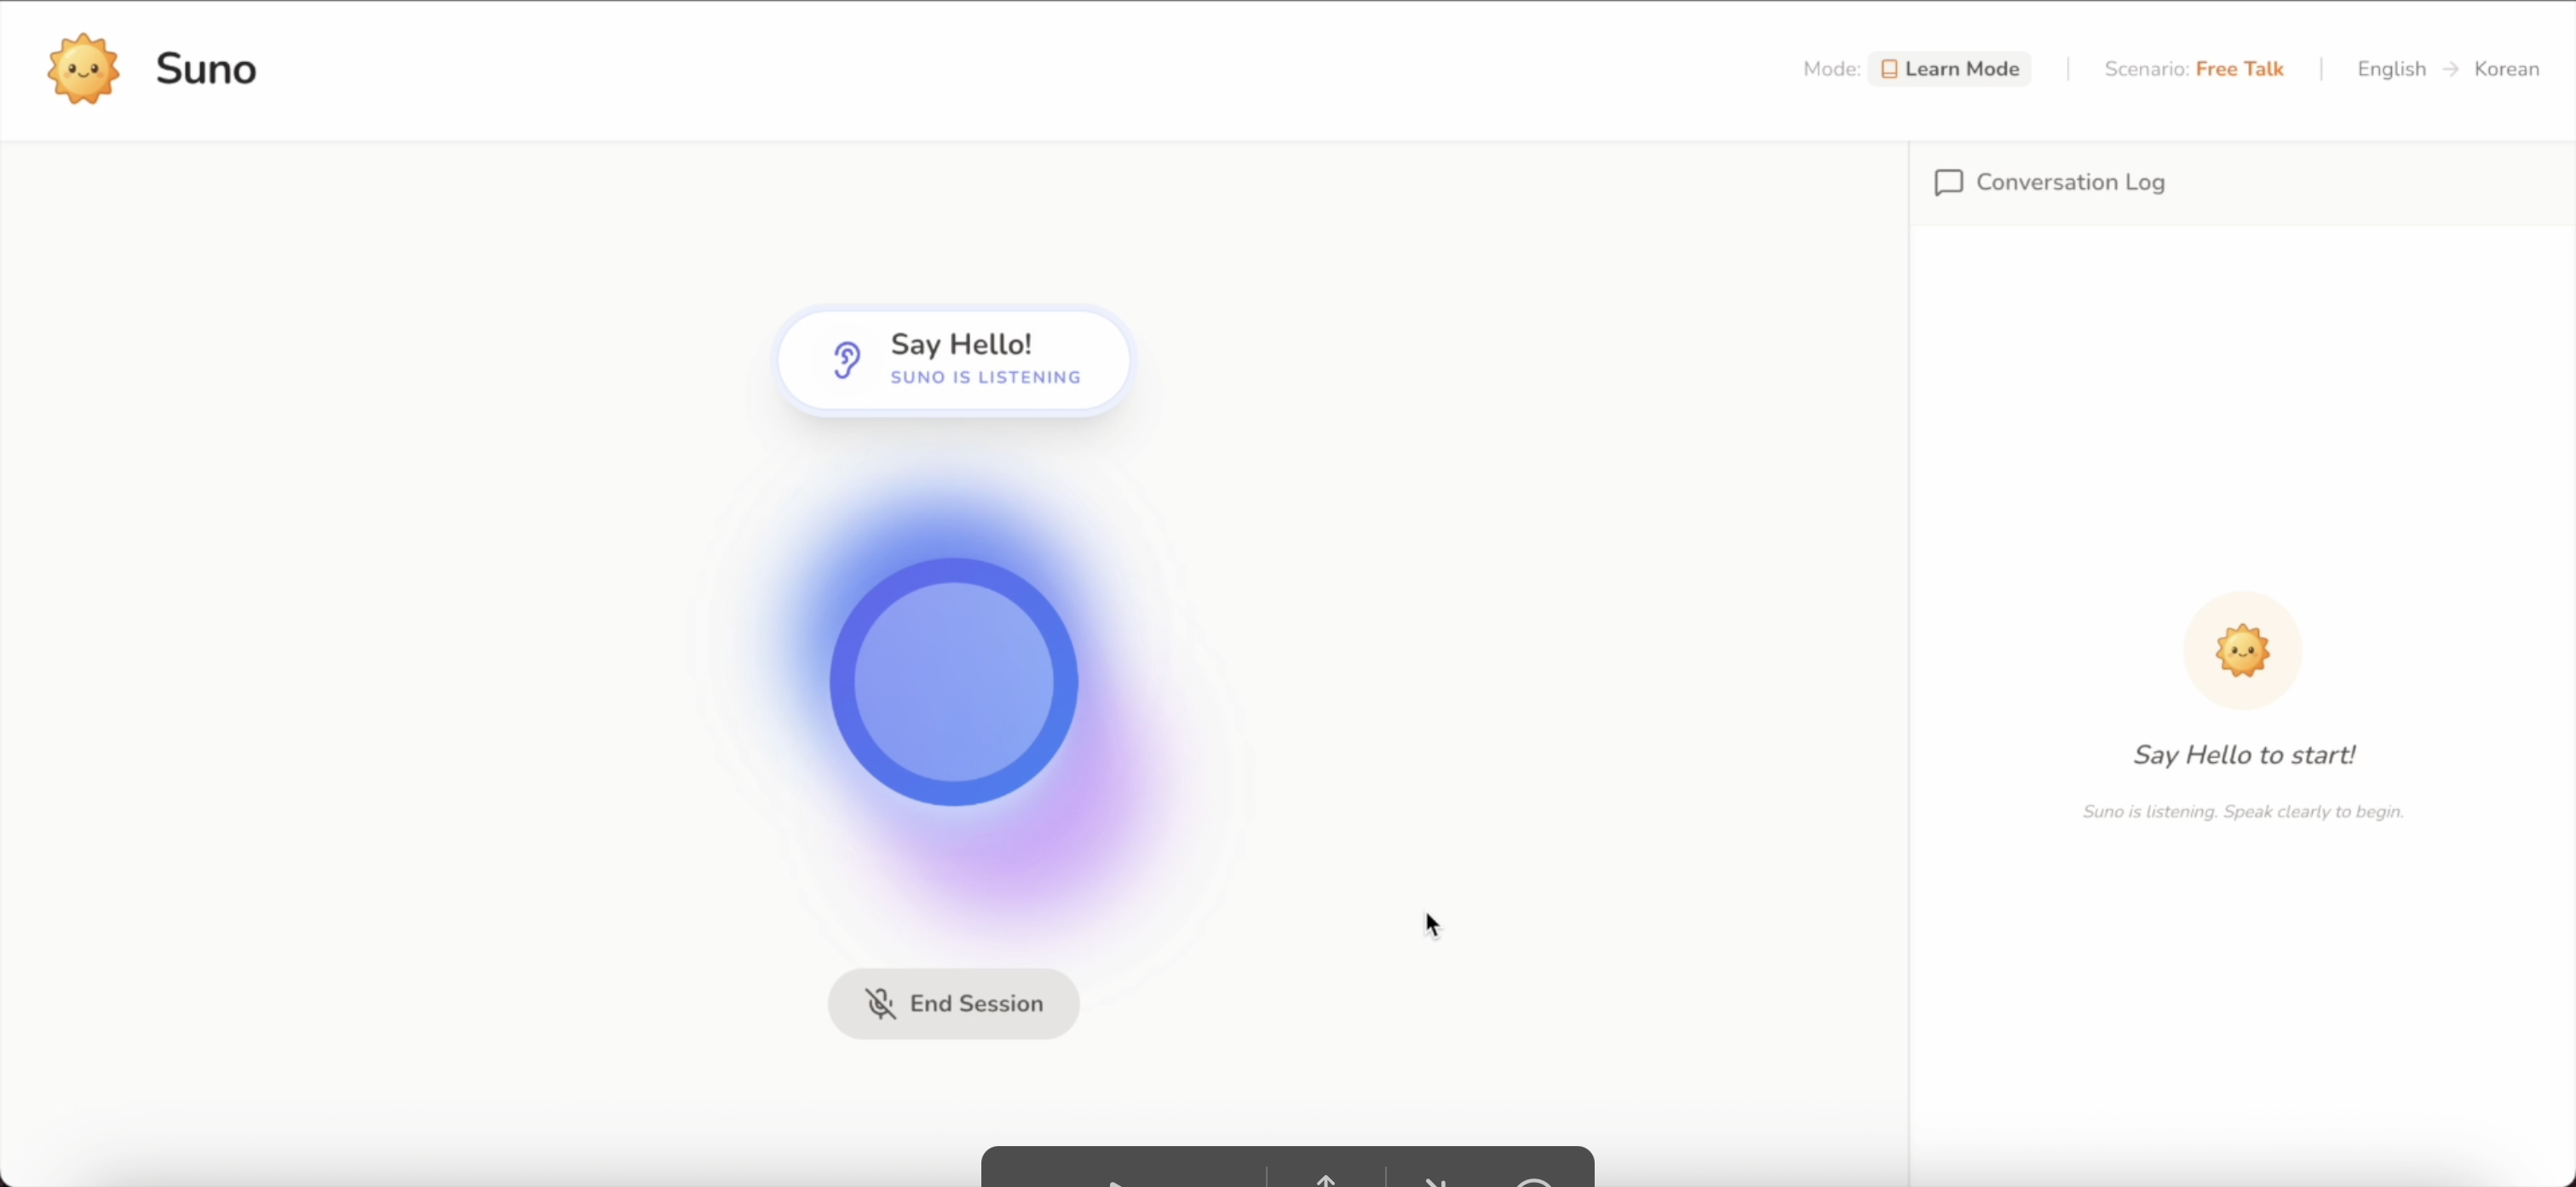Click the Suno sun logo icon
The height and width of the screenshot is (1187, 2576).
click(83, 68)
